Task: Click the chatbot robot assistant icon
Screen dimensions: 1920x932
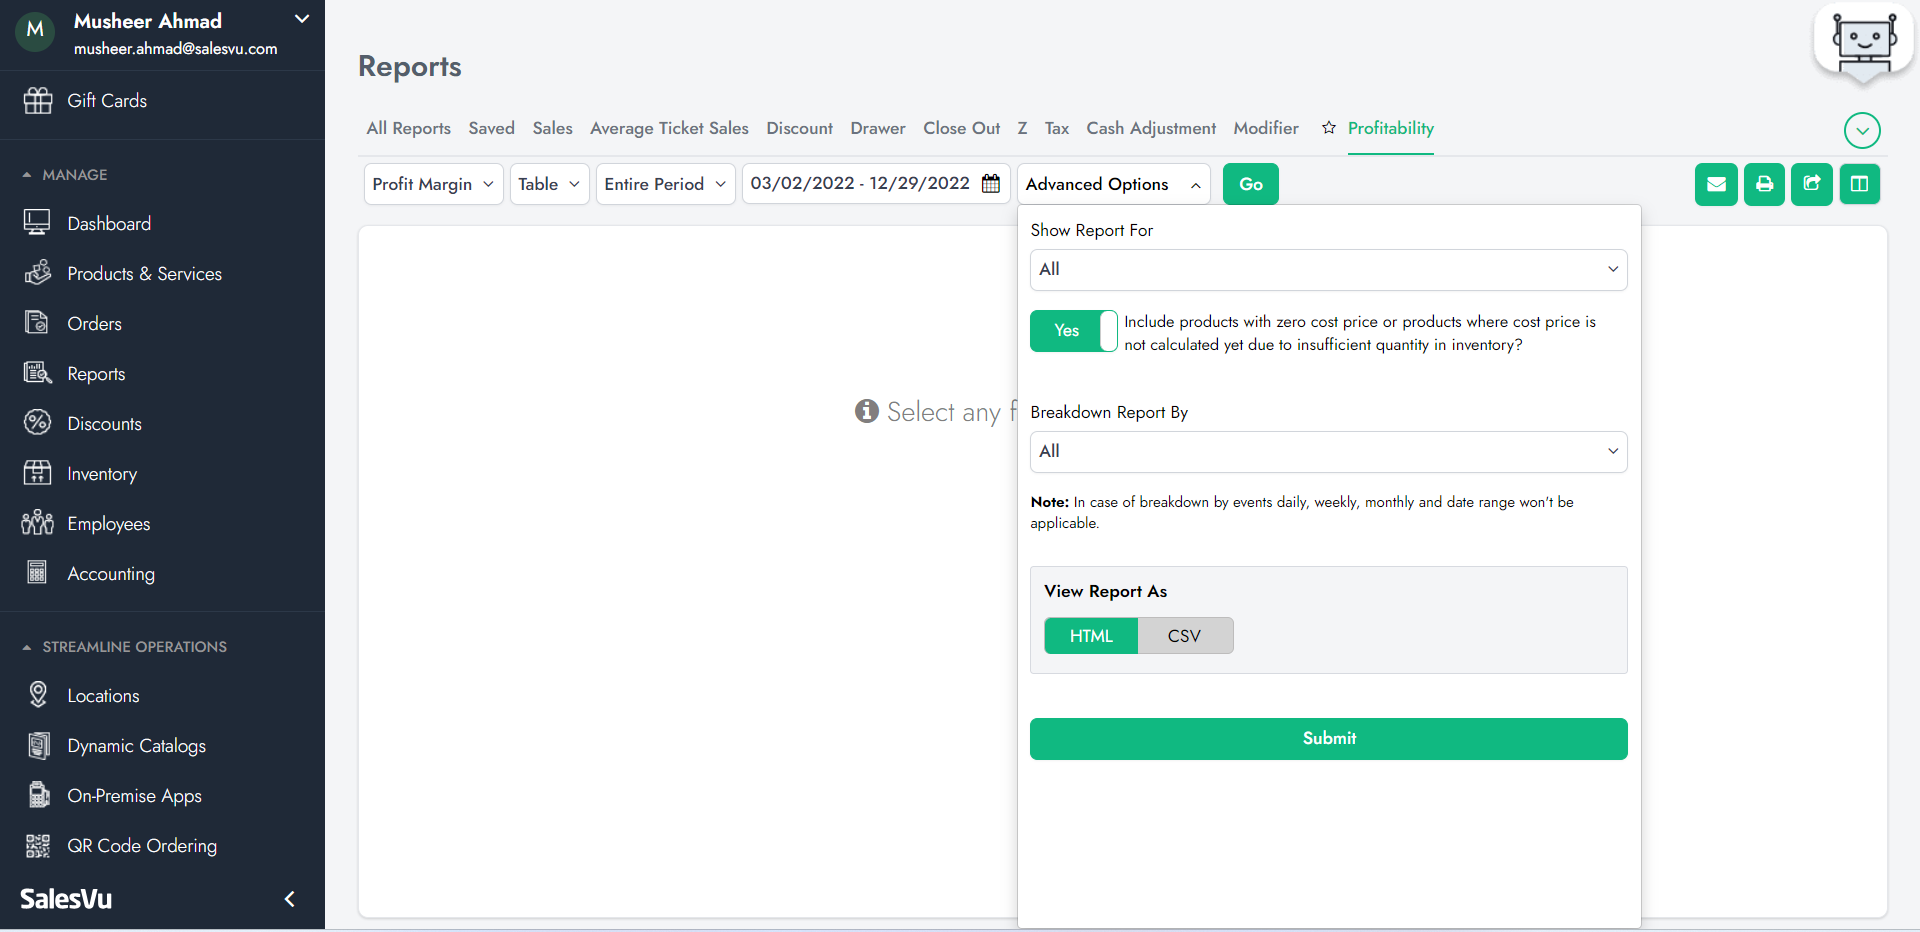Action: (1863, 43)
